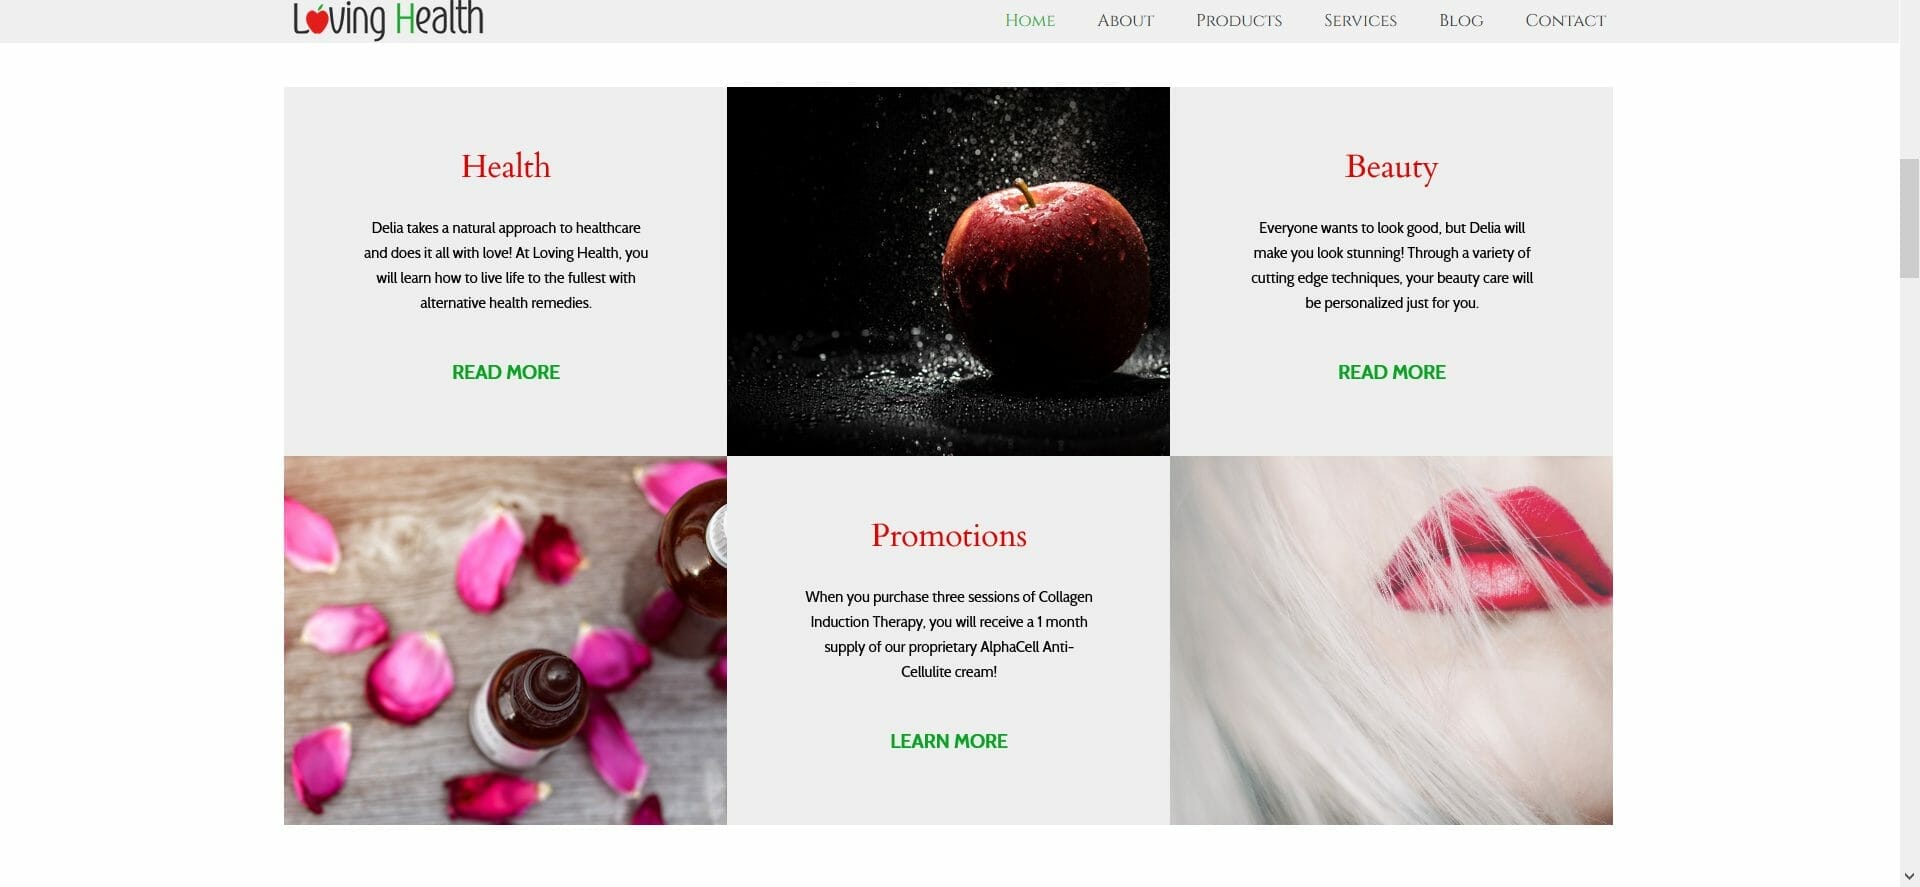Click Read More under Beauty
The image size is (1920, 887).
click(1391, 372)
